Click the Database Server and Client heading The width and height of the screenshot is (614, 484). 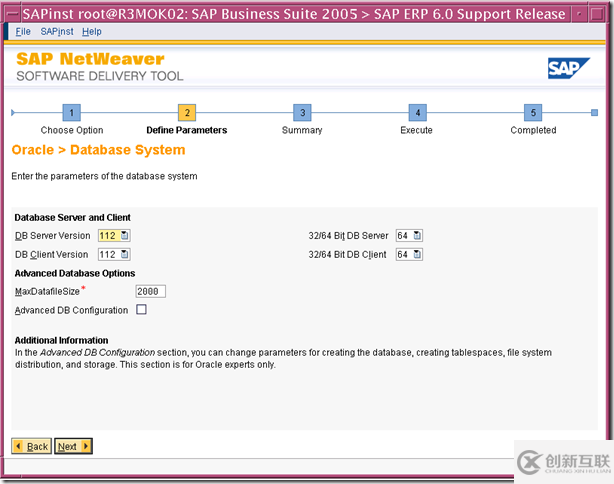[72, 217]
